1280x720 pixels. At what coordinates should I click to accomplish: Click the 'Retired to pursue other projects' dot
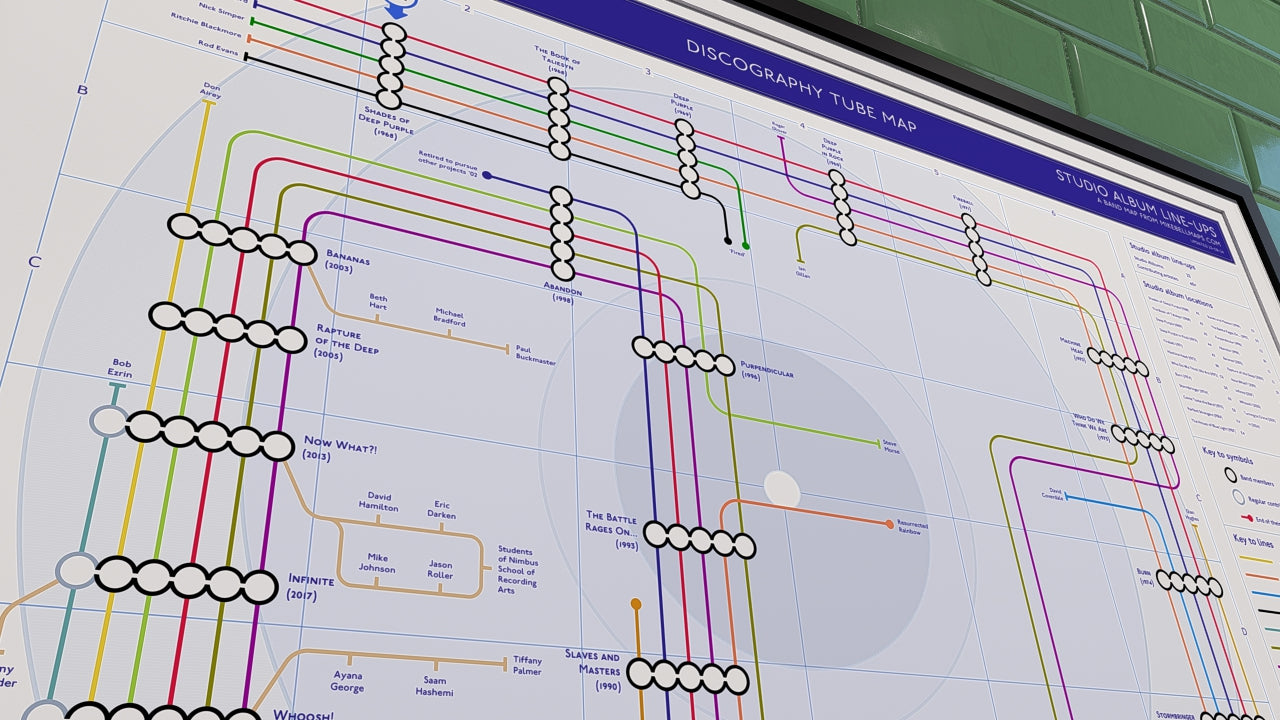point(487,174)
